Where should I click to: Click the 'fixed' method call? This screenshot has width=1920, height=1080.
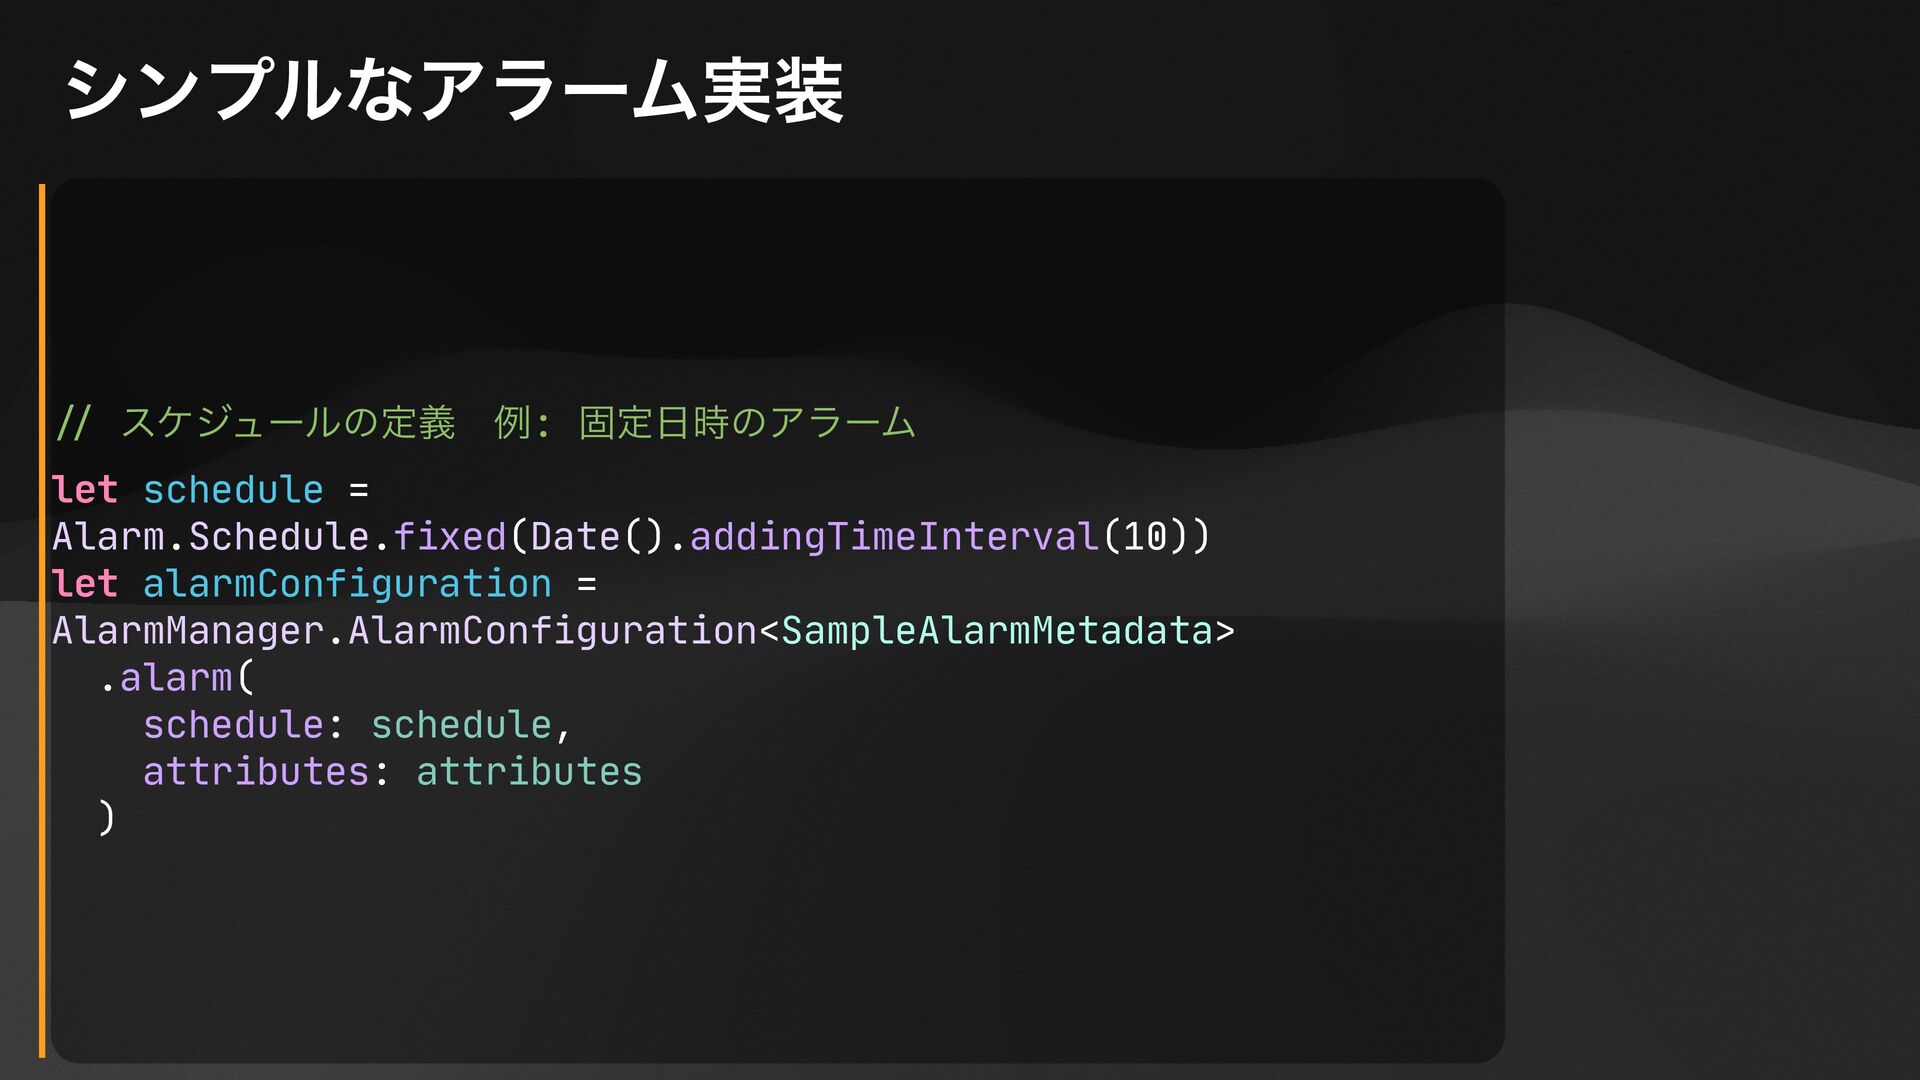point(450,537)
